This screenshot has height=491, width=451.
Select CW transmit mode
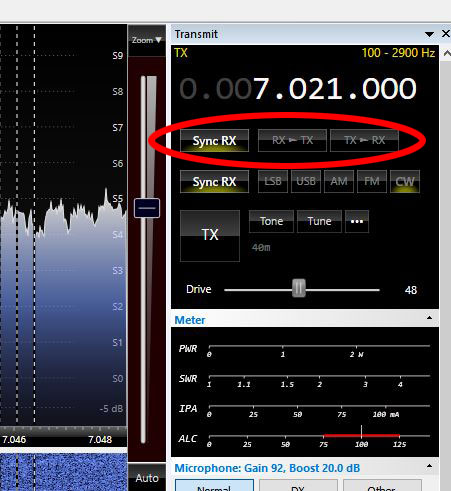coord(405,181)
